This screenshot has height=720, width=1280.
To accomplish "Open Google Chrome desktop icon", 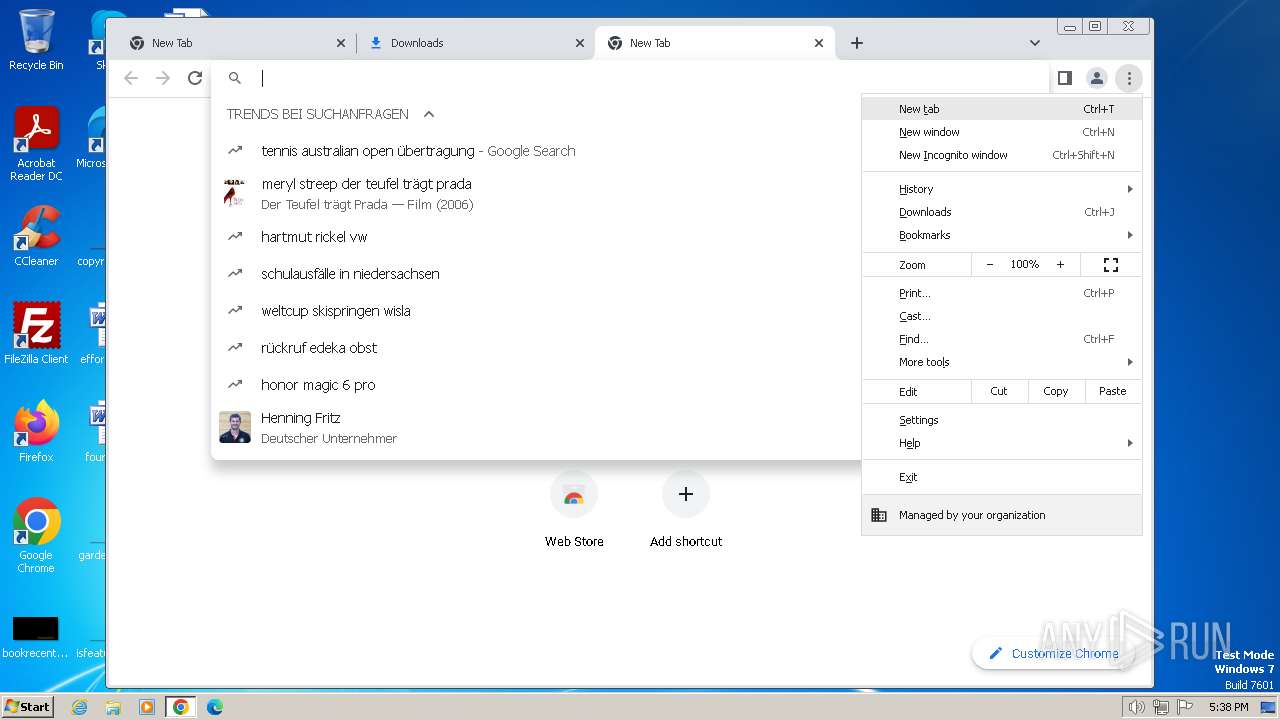I will 36,536.
